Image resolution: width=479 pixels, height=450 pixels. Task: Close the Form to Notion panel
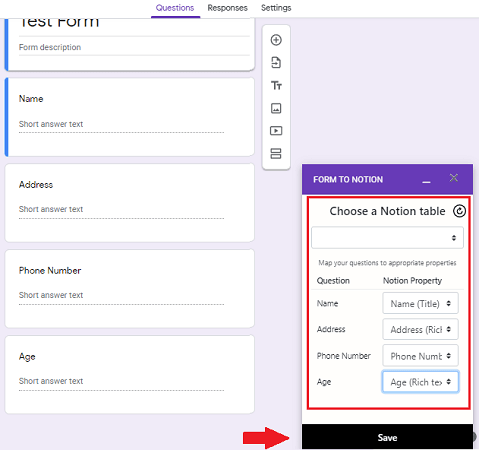[x=454, y=178]
